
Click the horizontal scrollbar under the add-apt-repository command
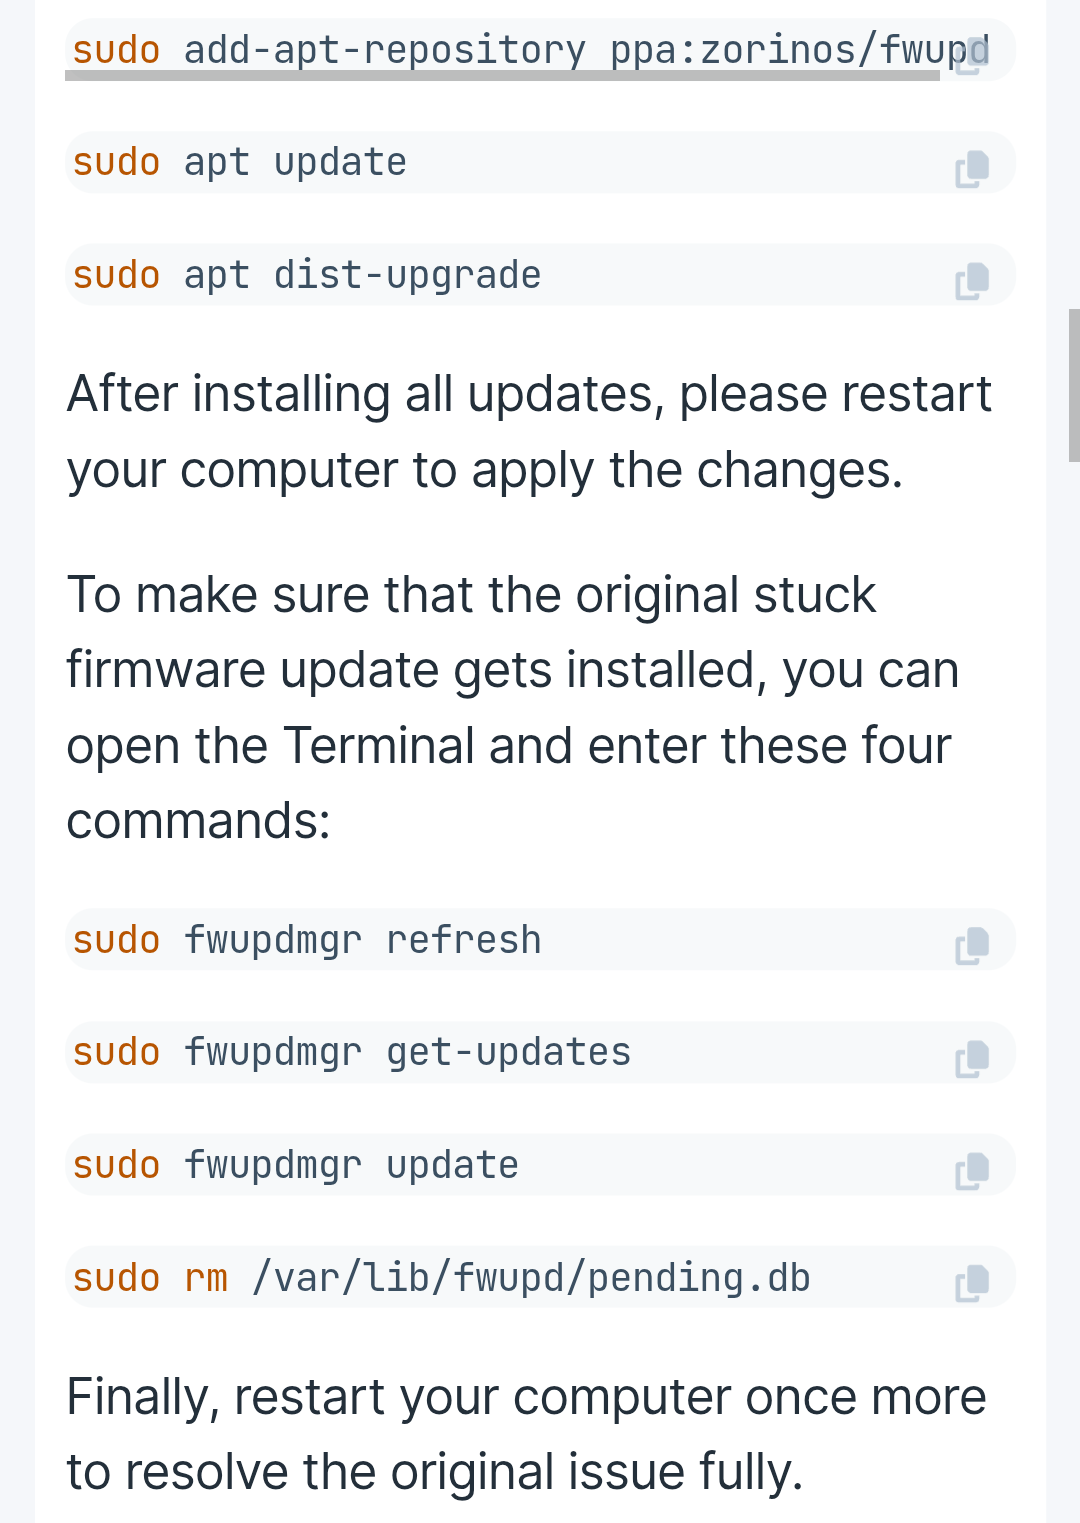502,75
